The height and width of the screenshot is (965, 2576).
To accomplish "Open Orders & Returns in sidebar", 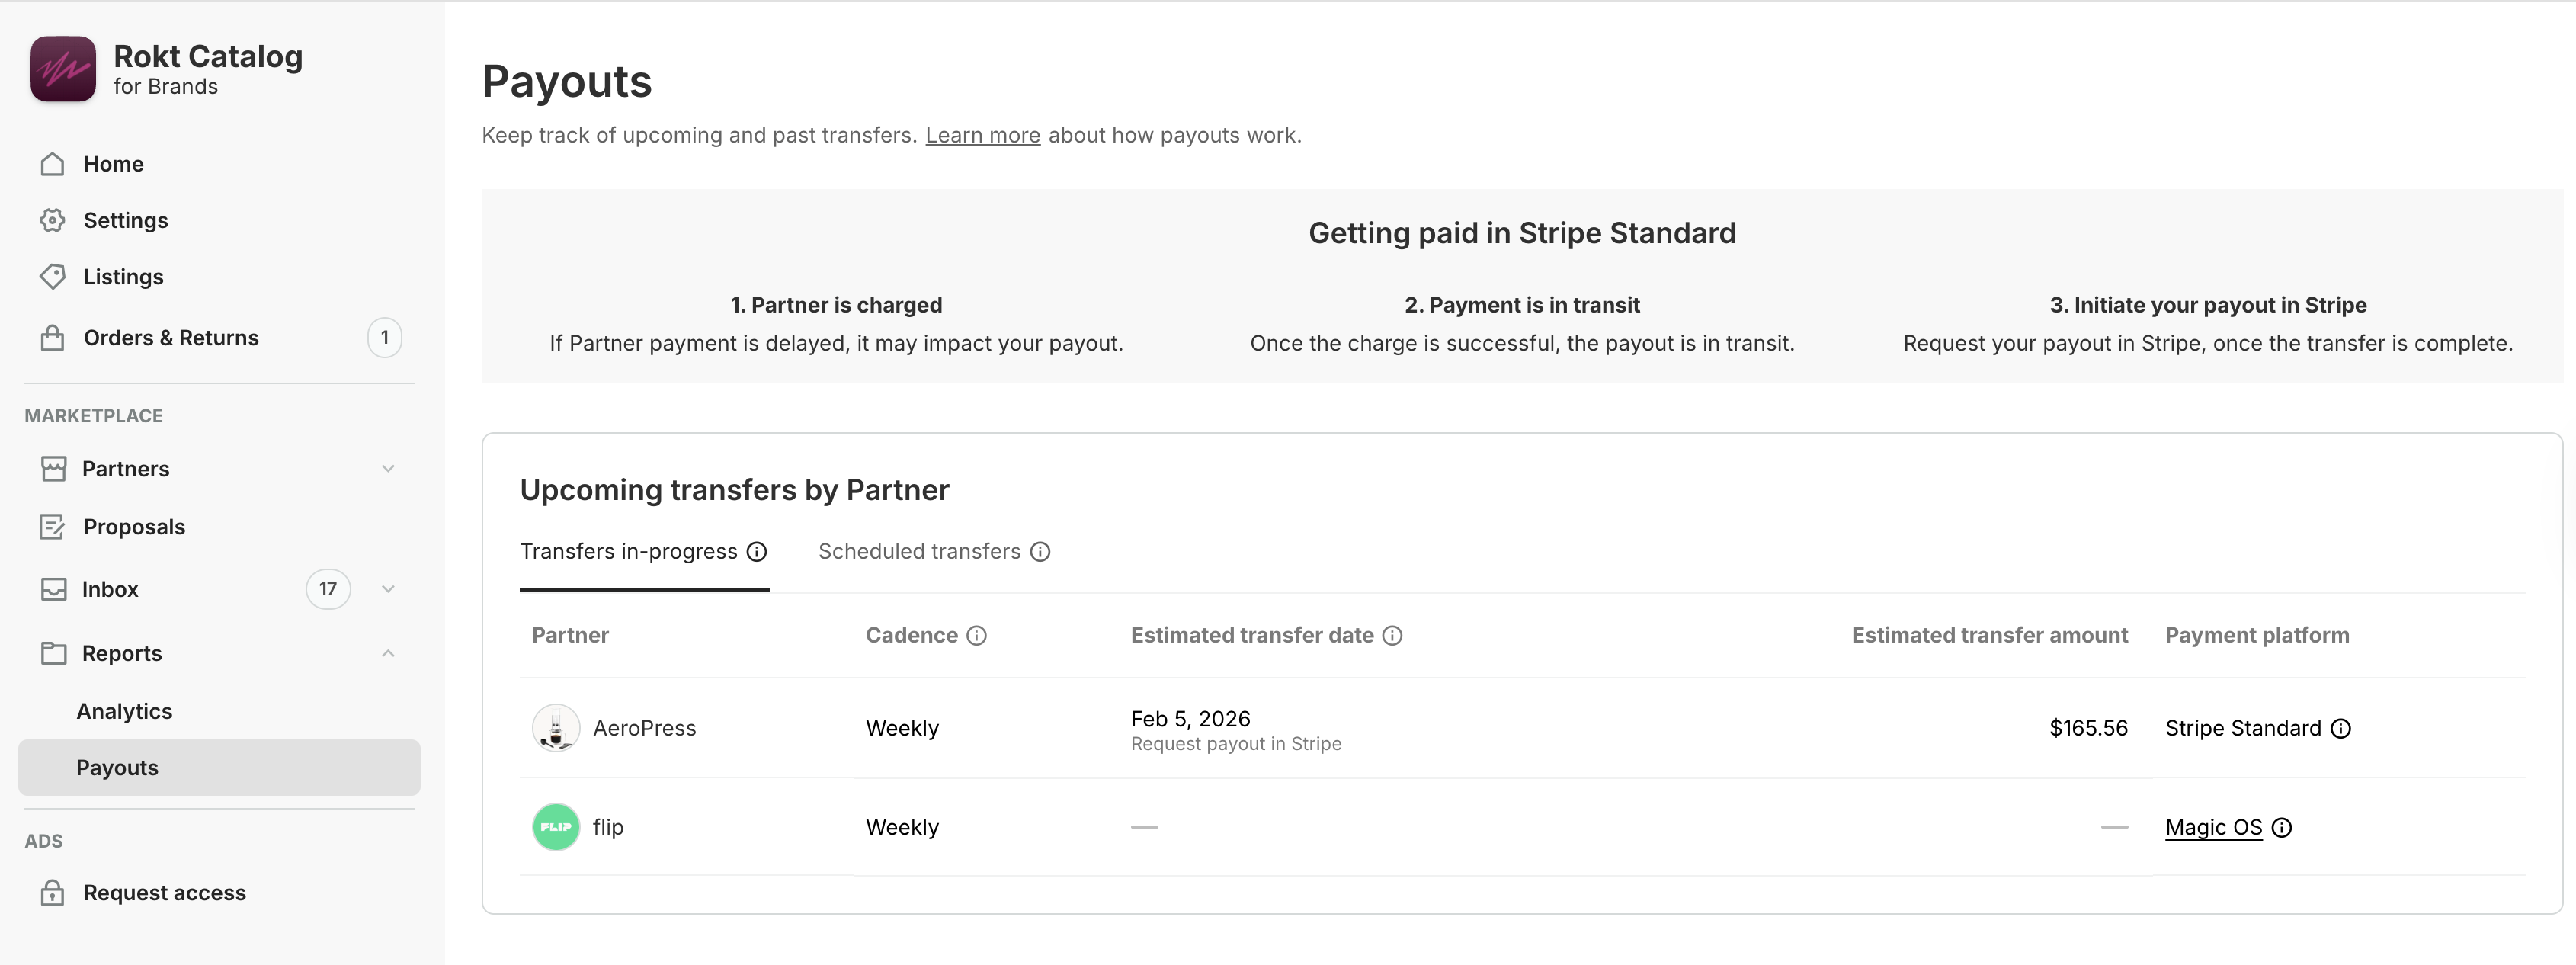I will (171, 338).
